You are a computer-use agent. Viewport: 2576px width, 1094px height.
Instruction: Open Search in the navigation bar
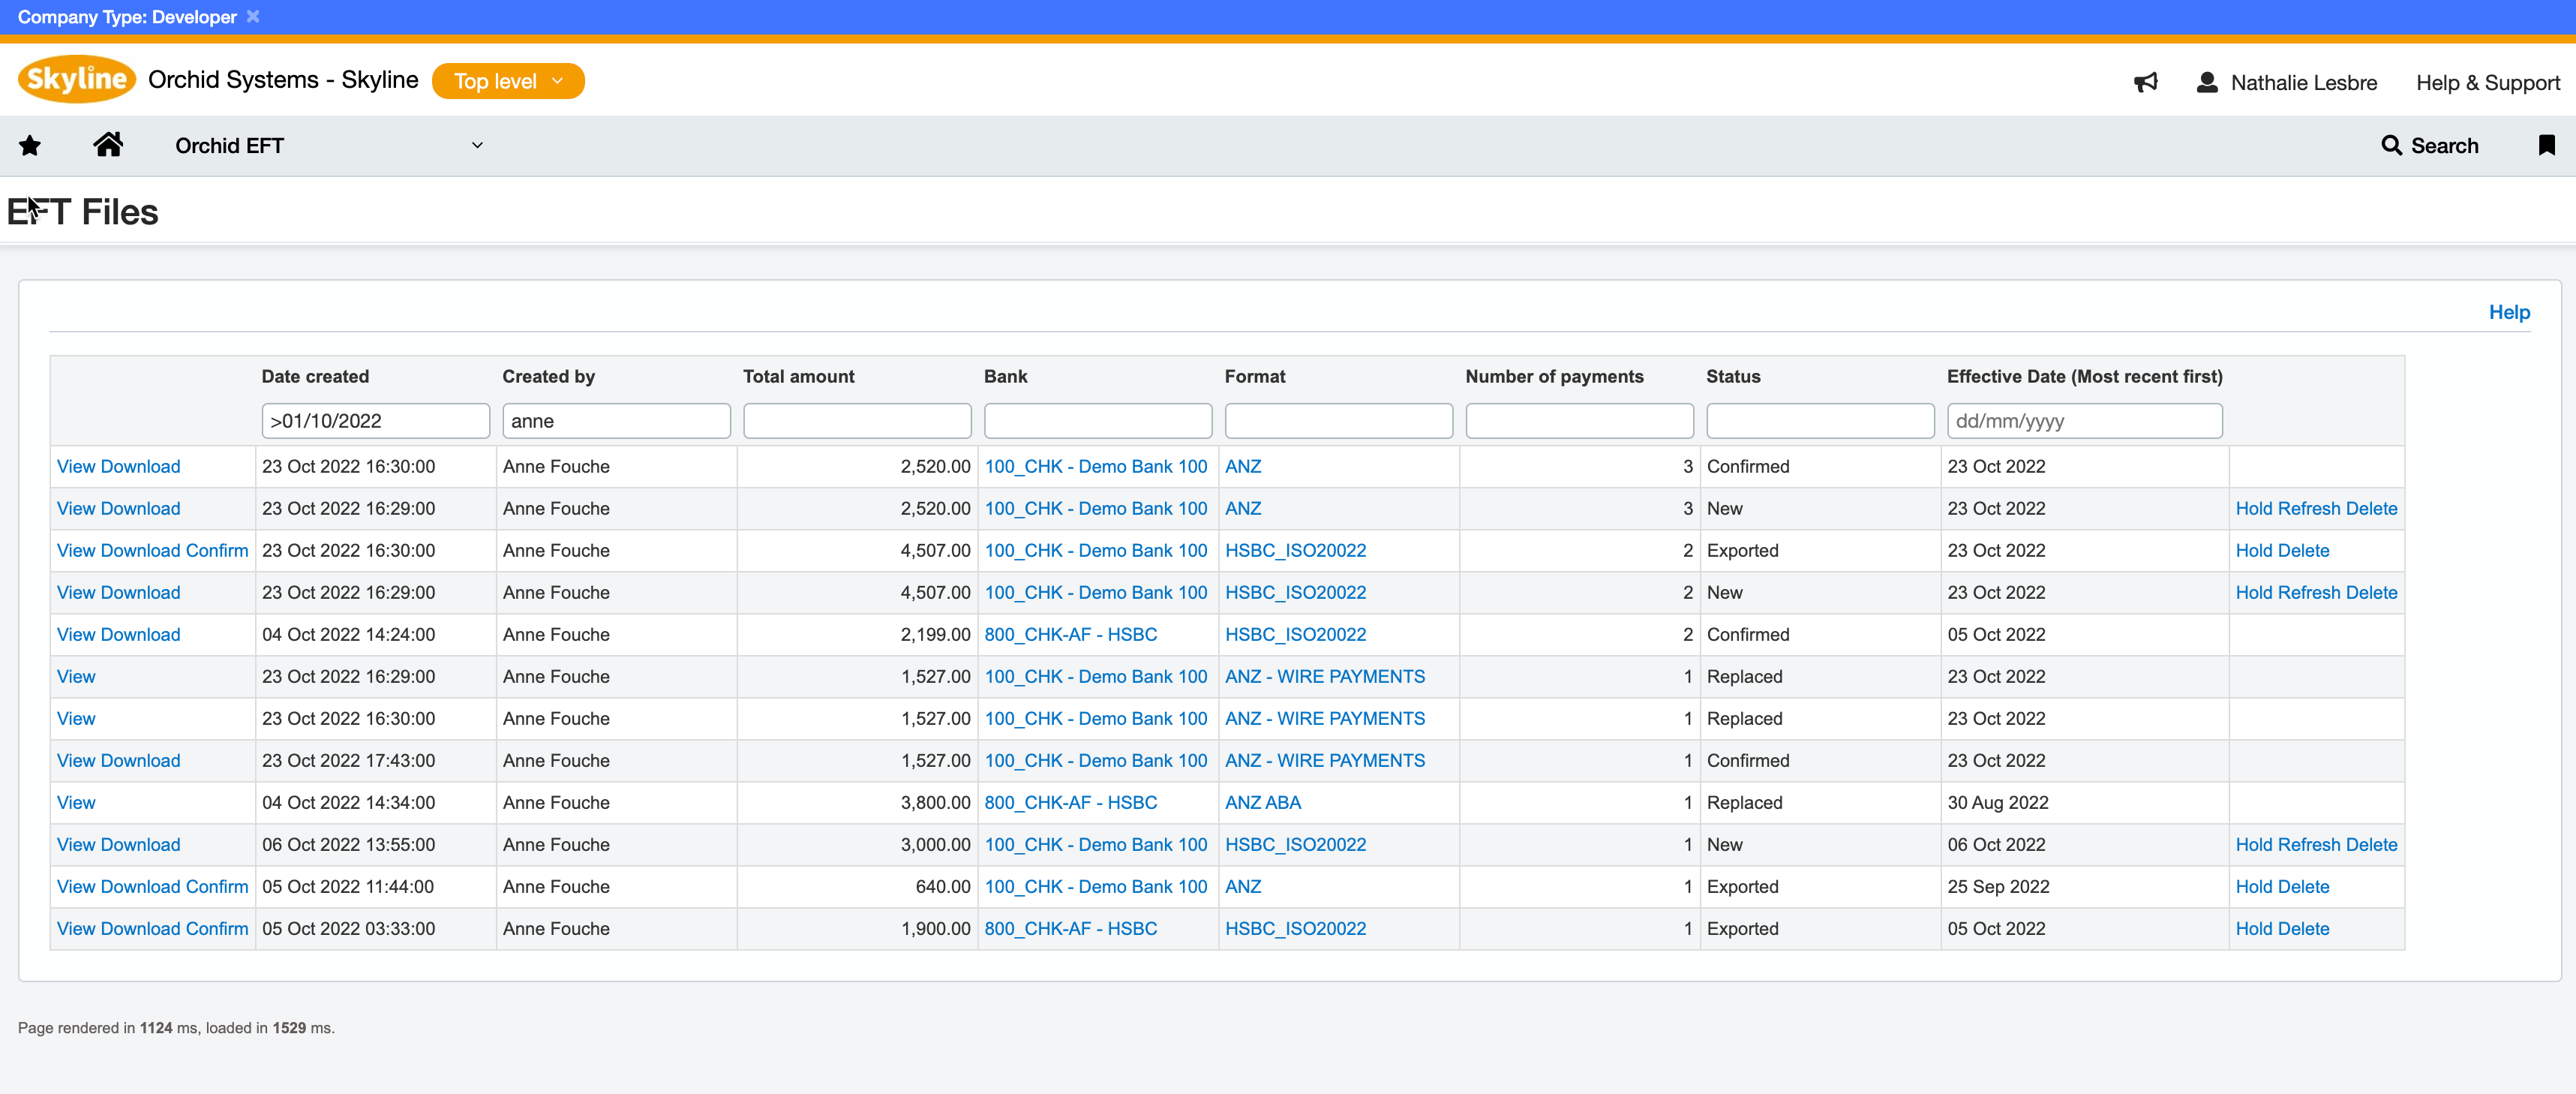click(2430, 146)
